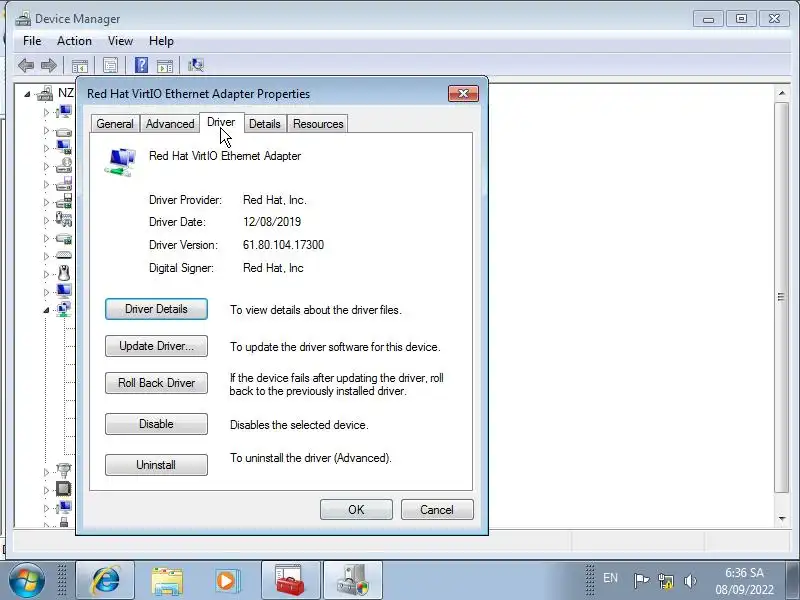Open Internet Explorer from the taskbar
This screenshot has height=600, width=800.
click(105, 581)
